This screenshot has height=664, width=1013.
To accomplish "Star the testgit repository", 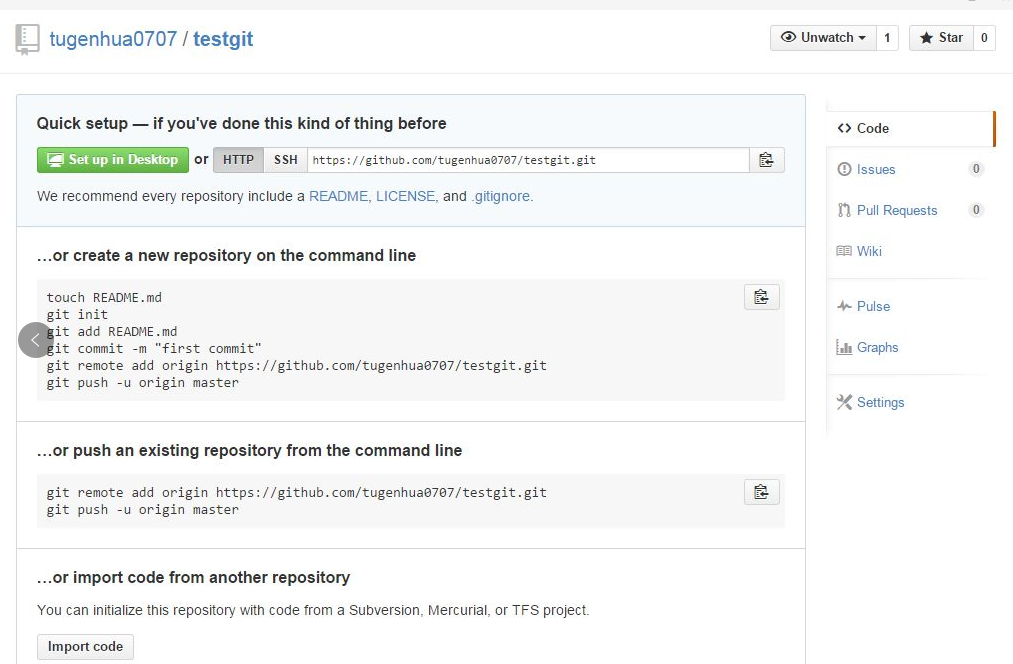I will click(941, 38).
